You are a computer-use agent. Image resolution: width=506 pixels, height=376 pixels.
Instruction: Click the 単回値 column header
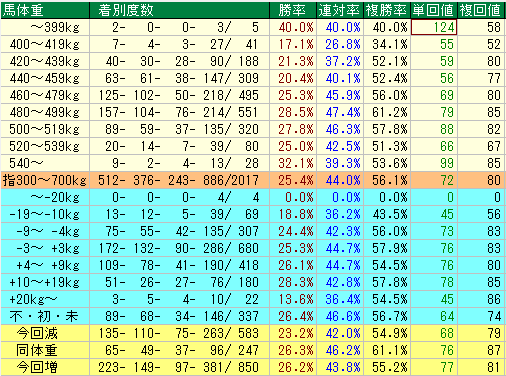coord(434,10)
